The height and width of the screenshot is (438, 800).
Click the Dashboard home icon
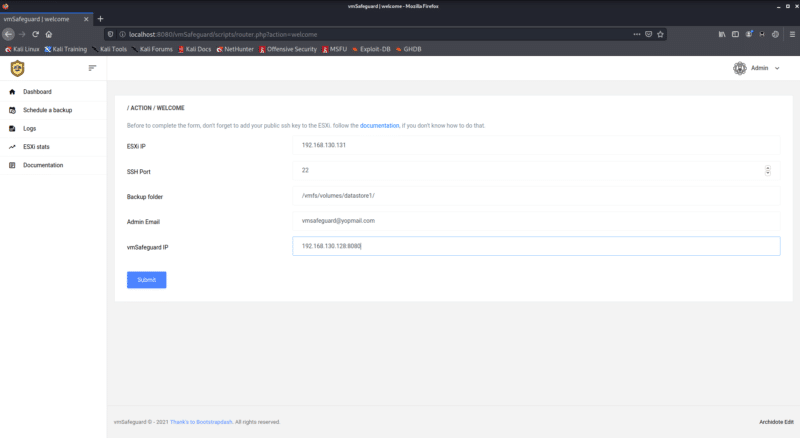pos(12,92)
